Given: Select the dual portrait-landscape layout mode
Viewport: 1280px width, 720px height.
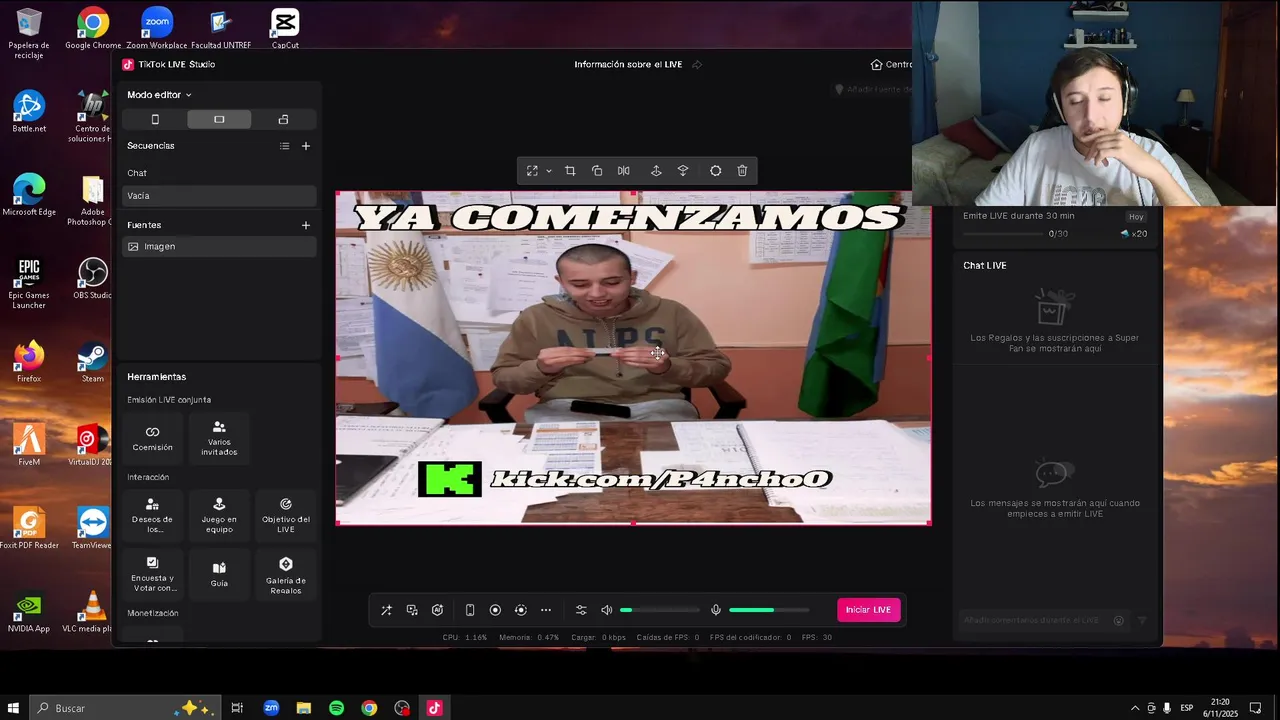Looking at the screenshot, I should click(283, 119).
